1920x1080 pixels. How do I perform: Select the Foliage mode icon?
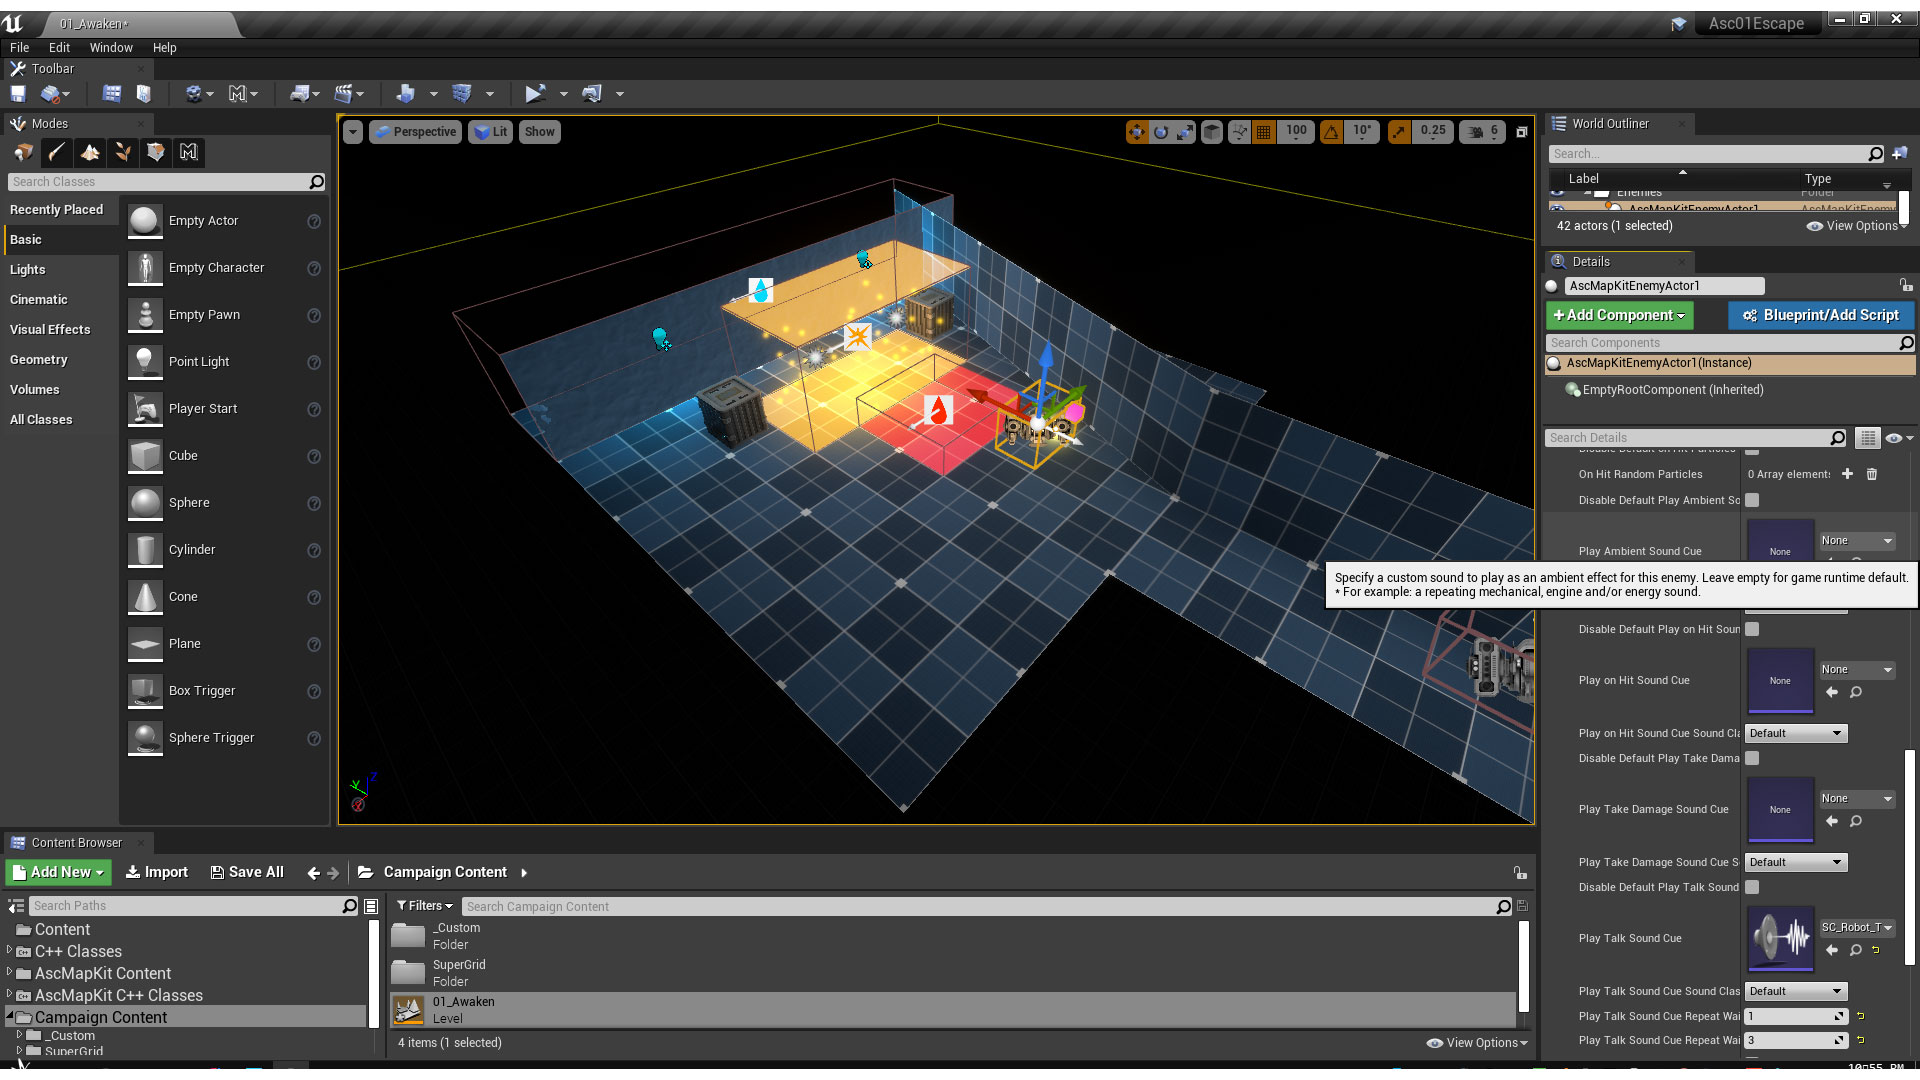point(123,152)
